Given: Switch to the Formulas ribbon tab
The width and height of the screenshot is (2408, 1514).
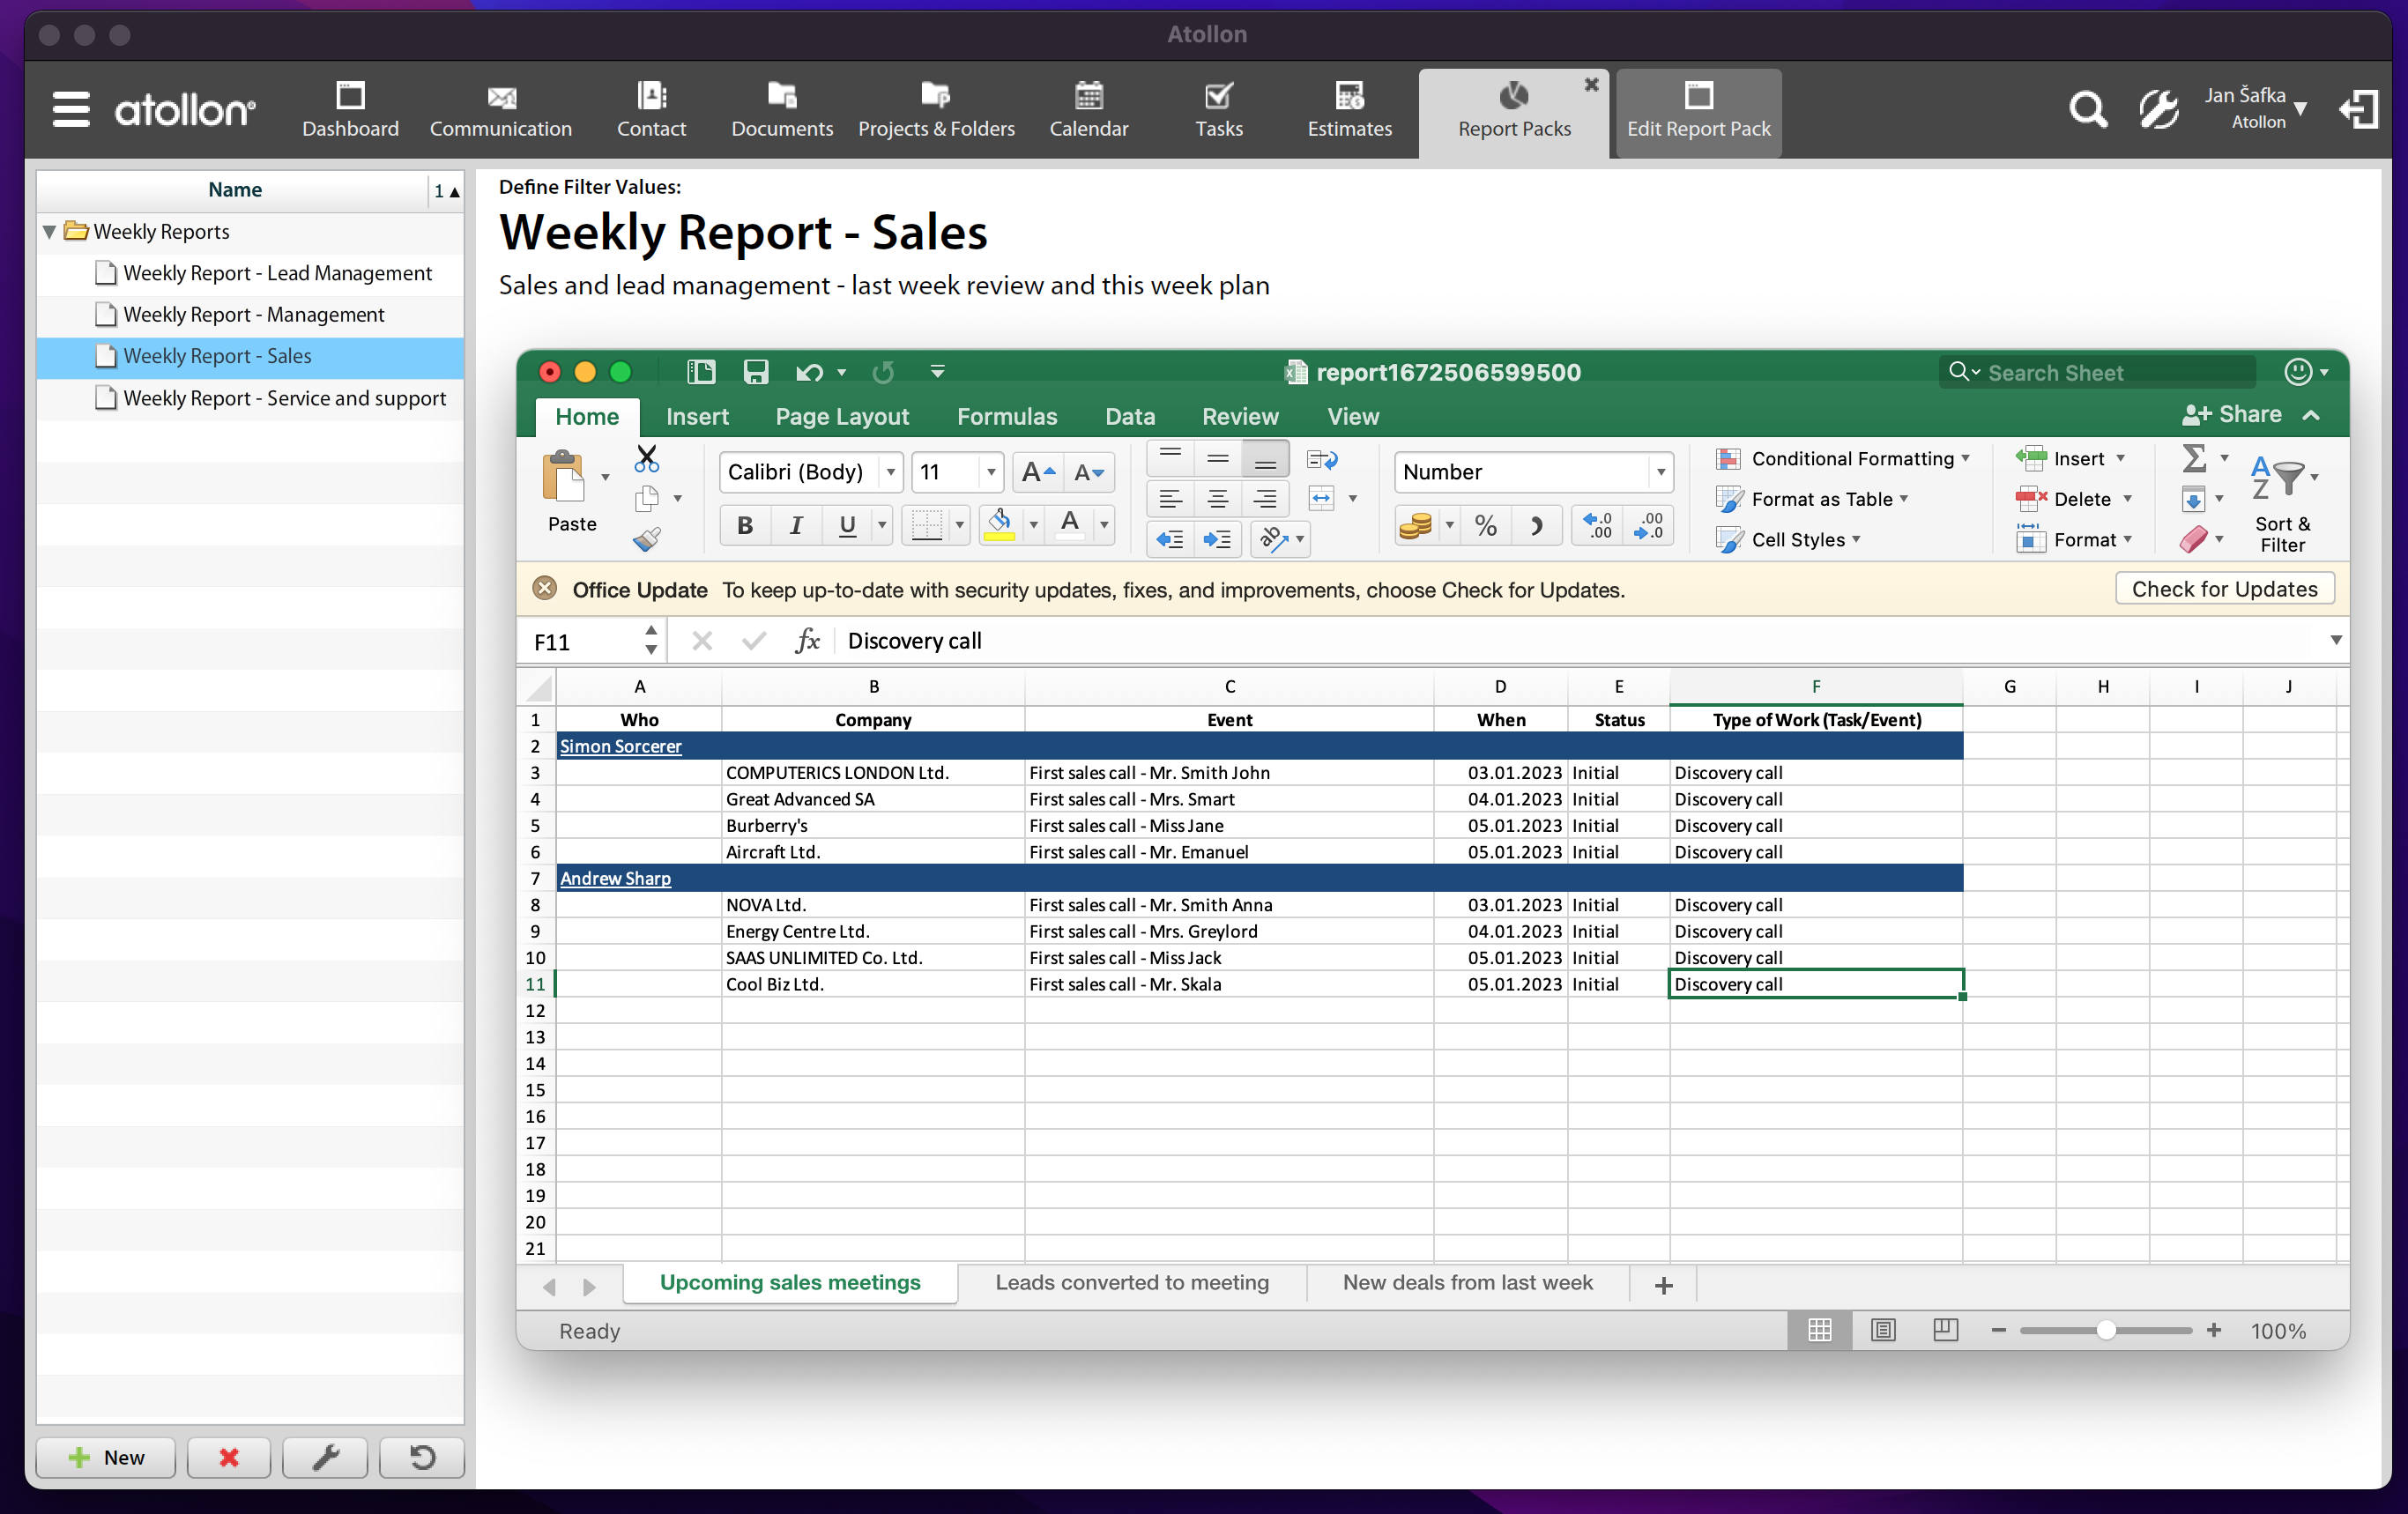Looking at the screenshot, I should (1007, 417).
